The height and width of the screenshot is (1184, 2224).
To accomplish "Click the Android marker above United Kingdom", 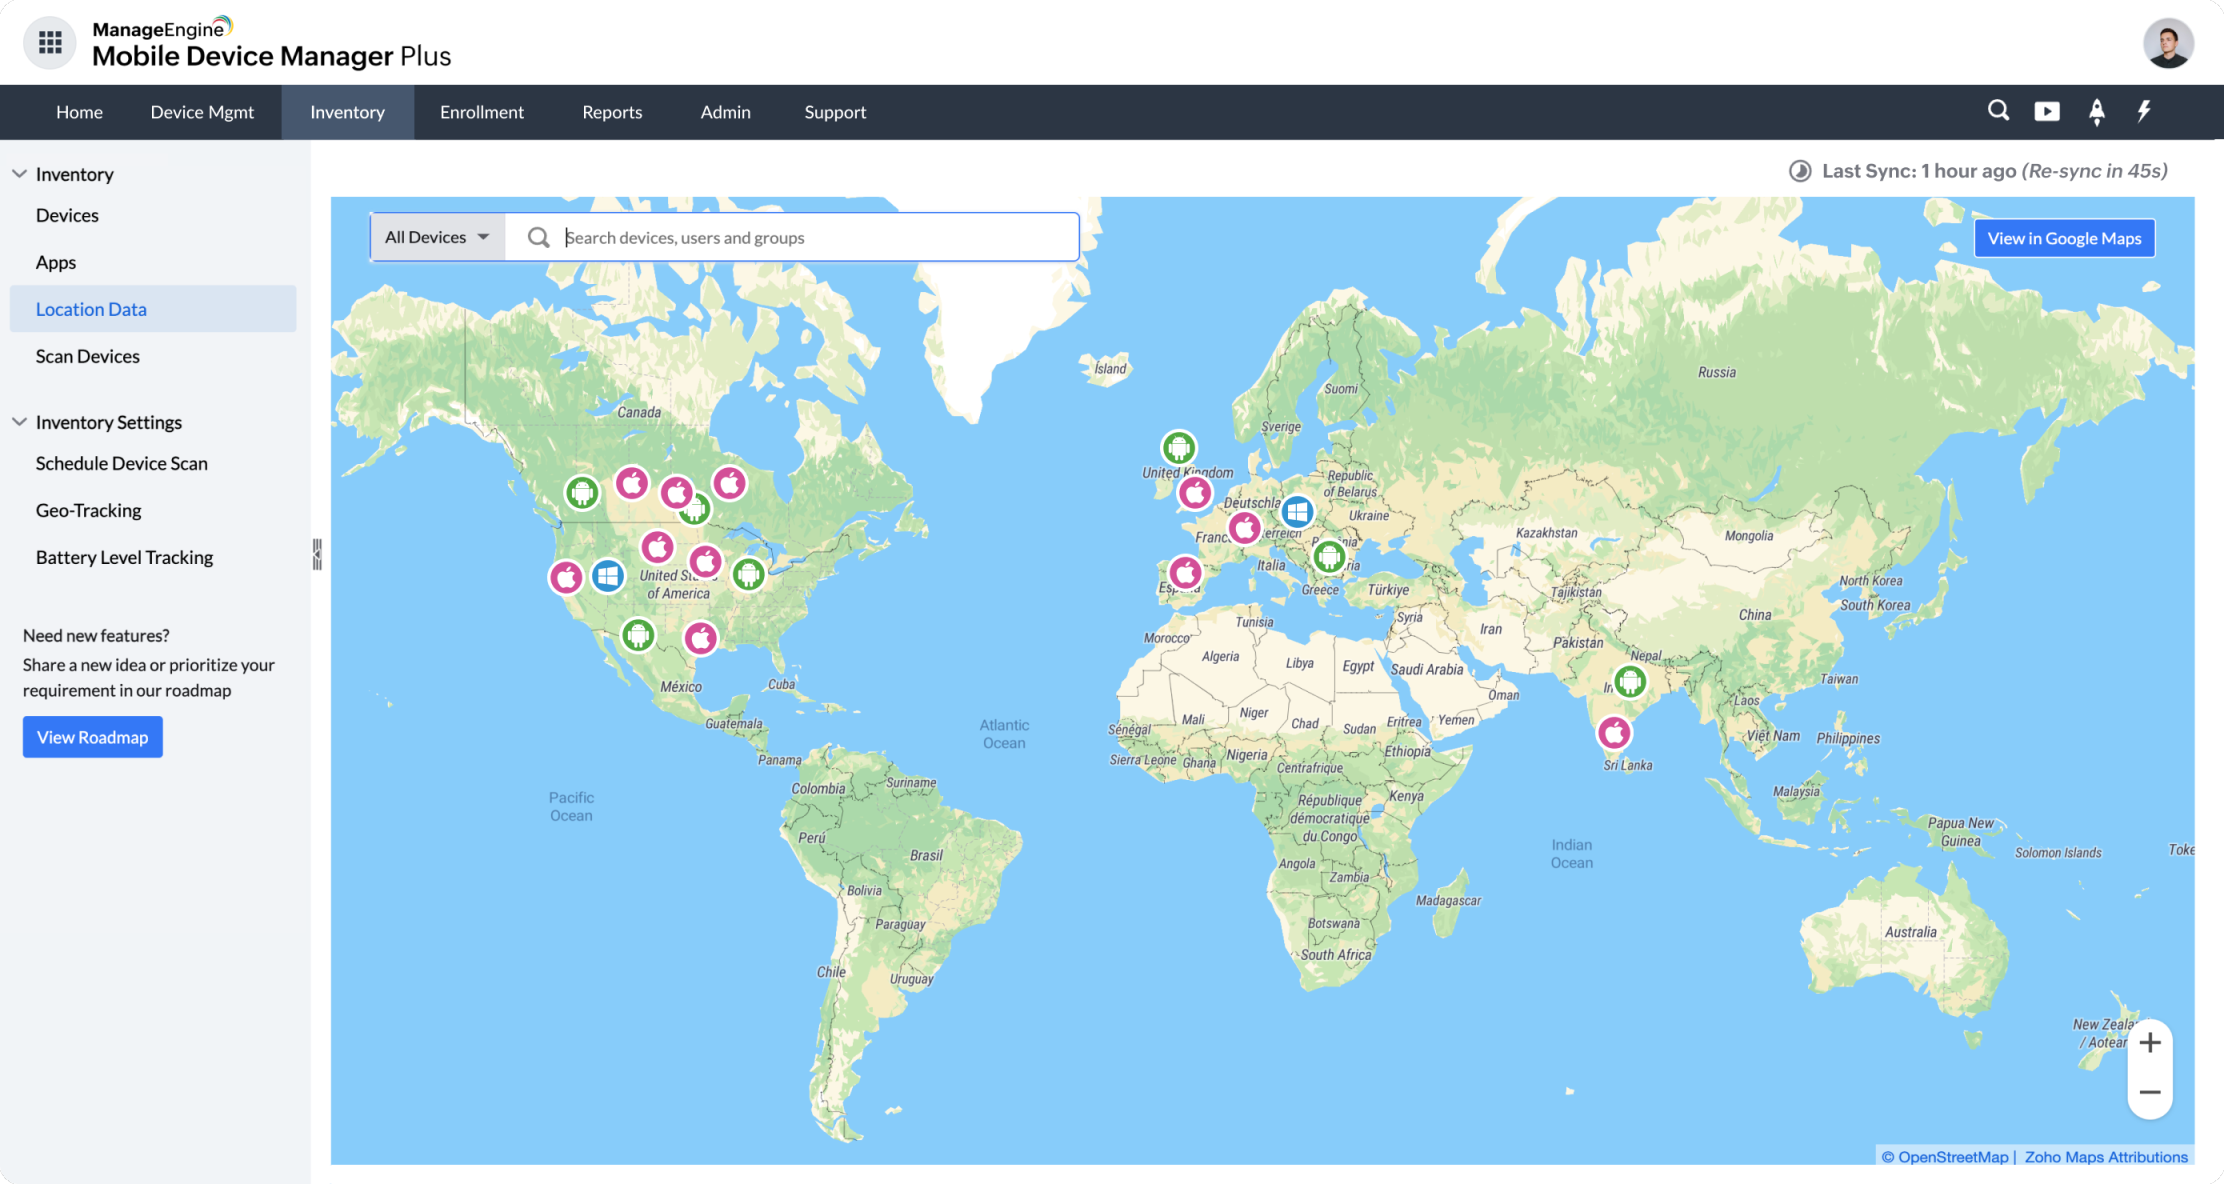I will [x=1179, y=447].
